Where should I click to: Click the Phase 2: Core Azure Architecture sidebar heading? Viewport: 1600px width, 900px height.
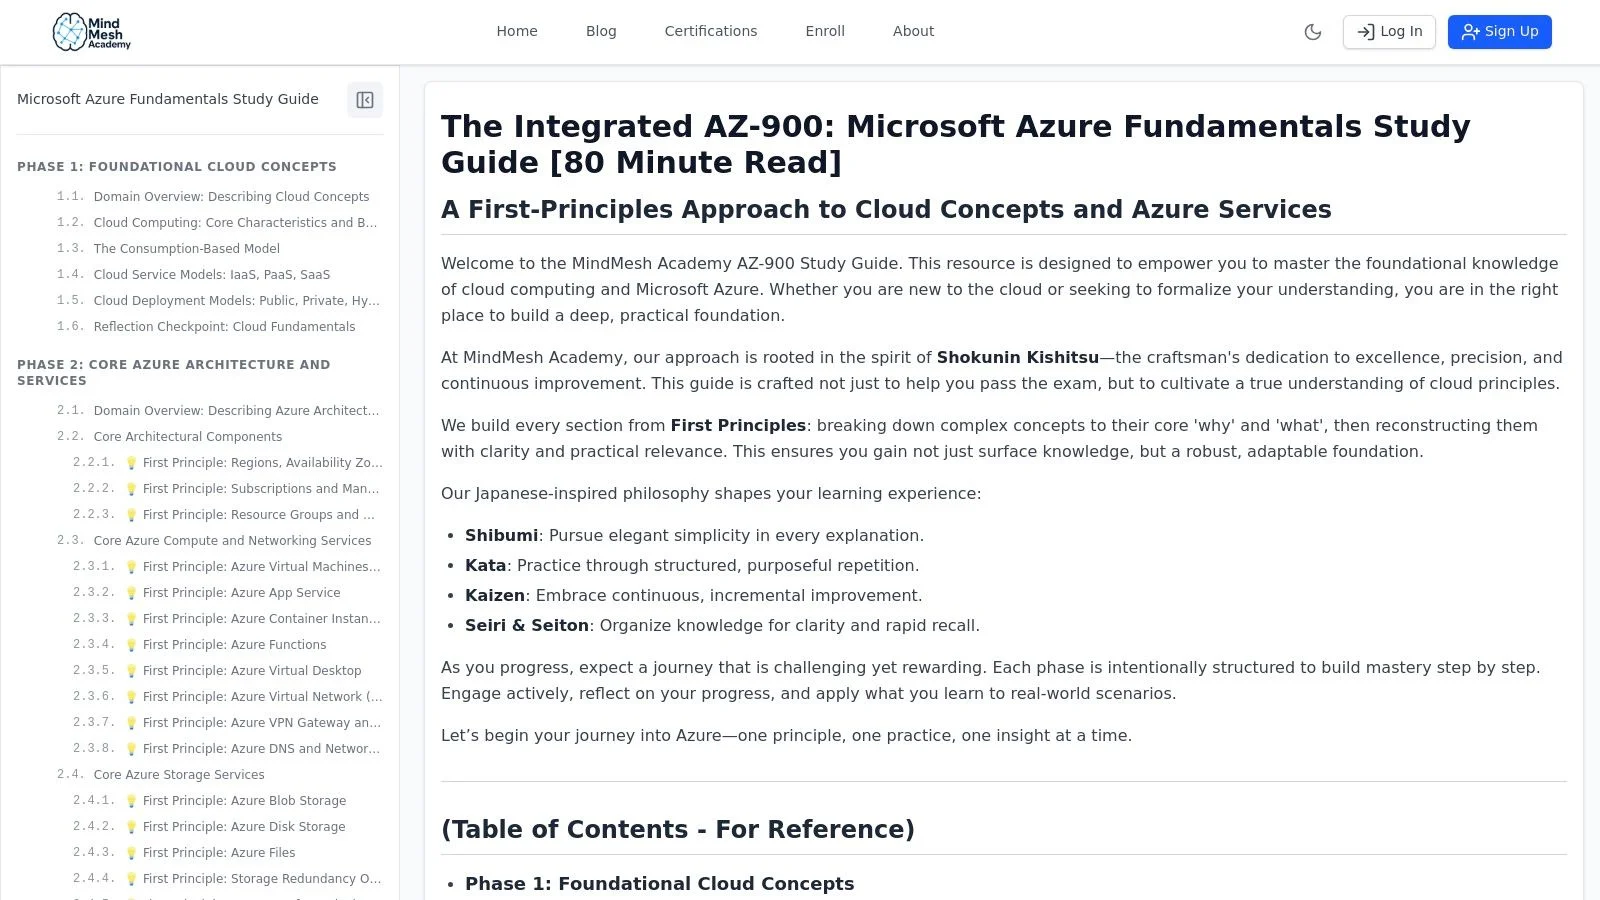coord(174,373)
